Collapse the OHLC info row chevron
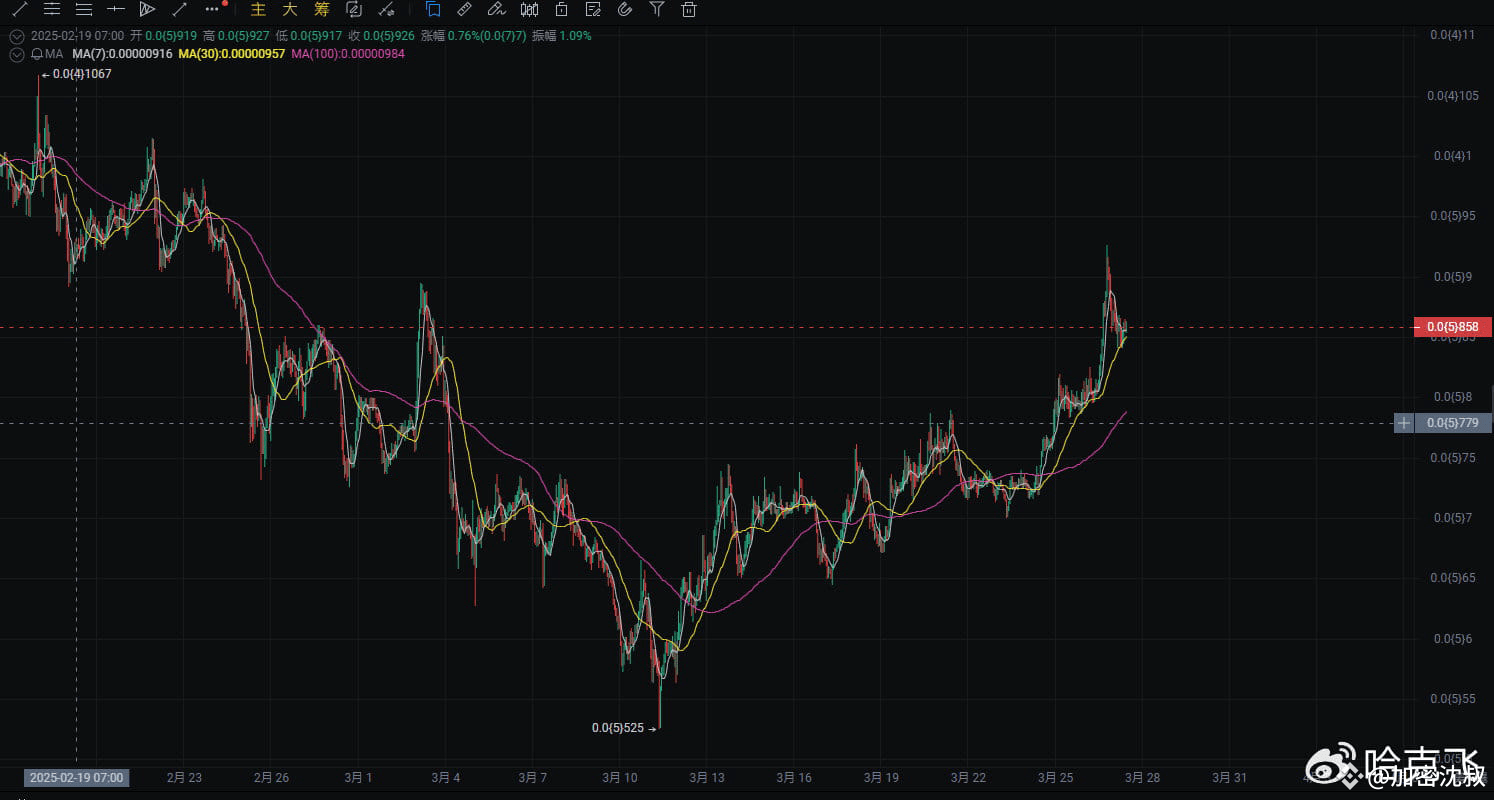Viewport: 1494px width, 800px height. [x=16, y=35]
